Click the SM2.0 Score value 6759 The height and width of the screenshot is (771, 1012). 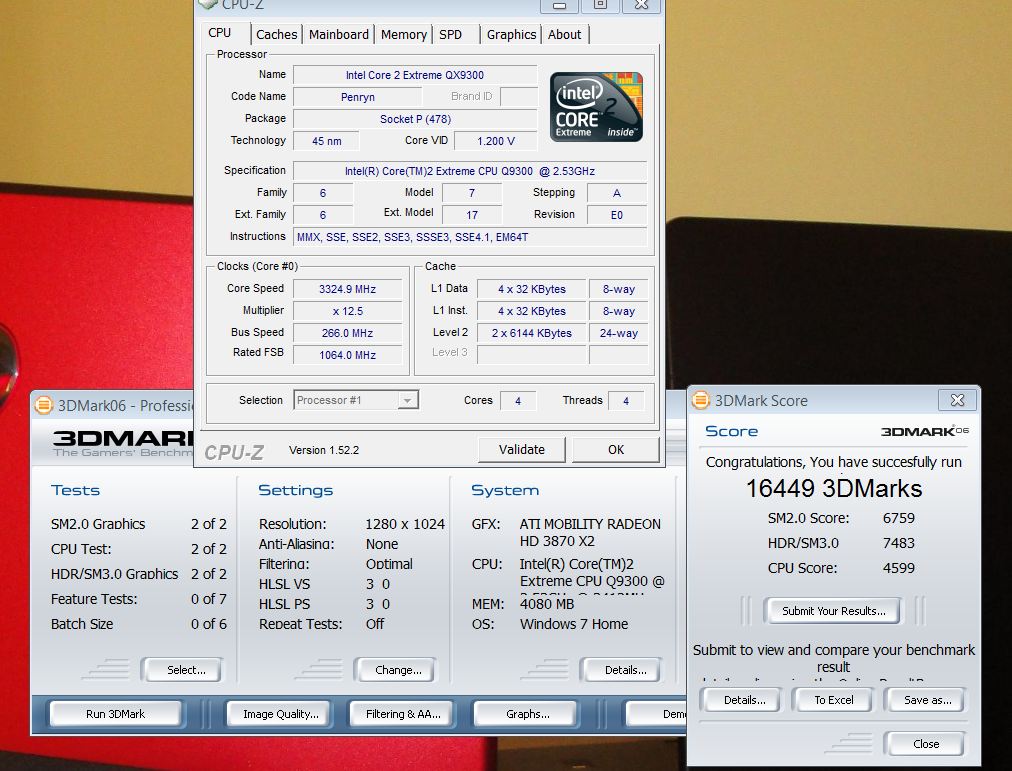898,518
